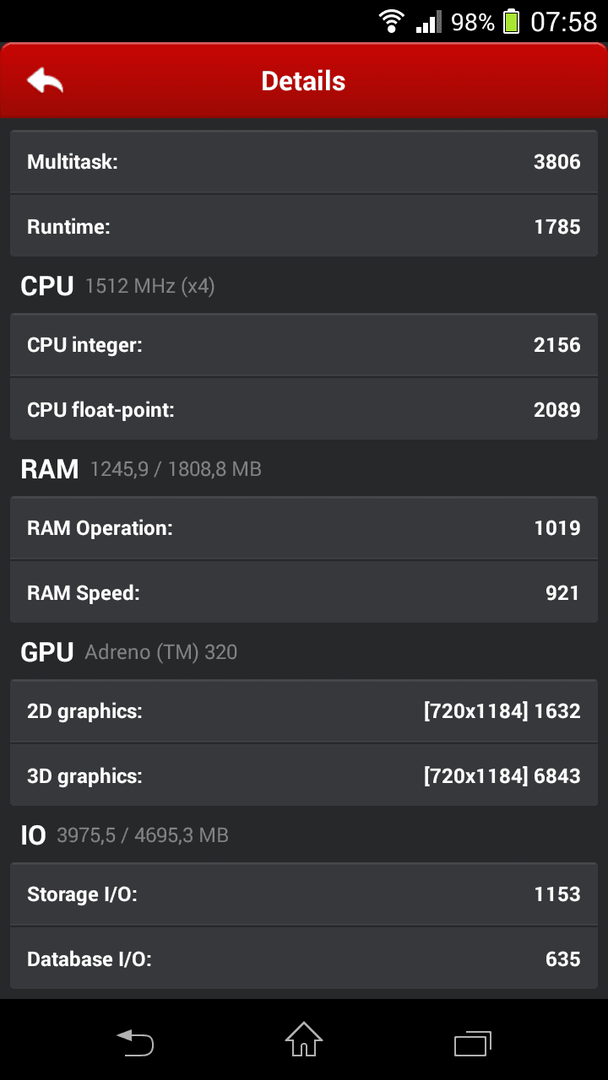Viewport: 608px width, 1080px height.
Task: Open the recent apps navigation button
Action: pyautogui.click(x=473, y=1043)
